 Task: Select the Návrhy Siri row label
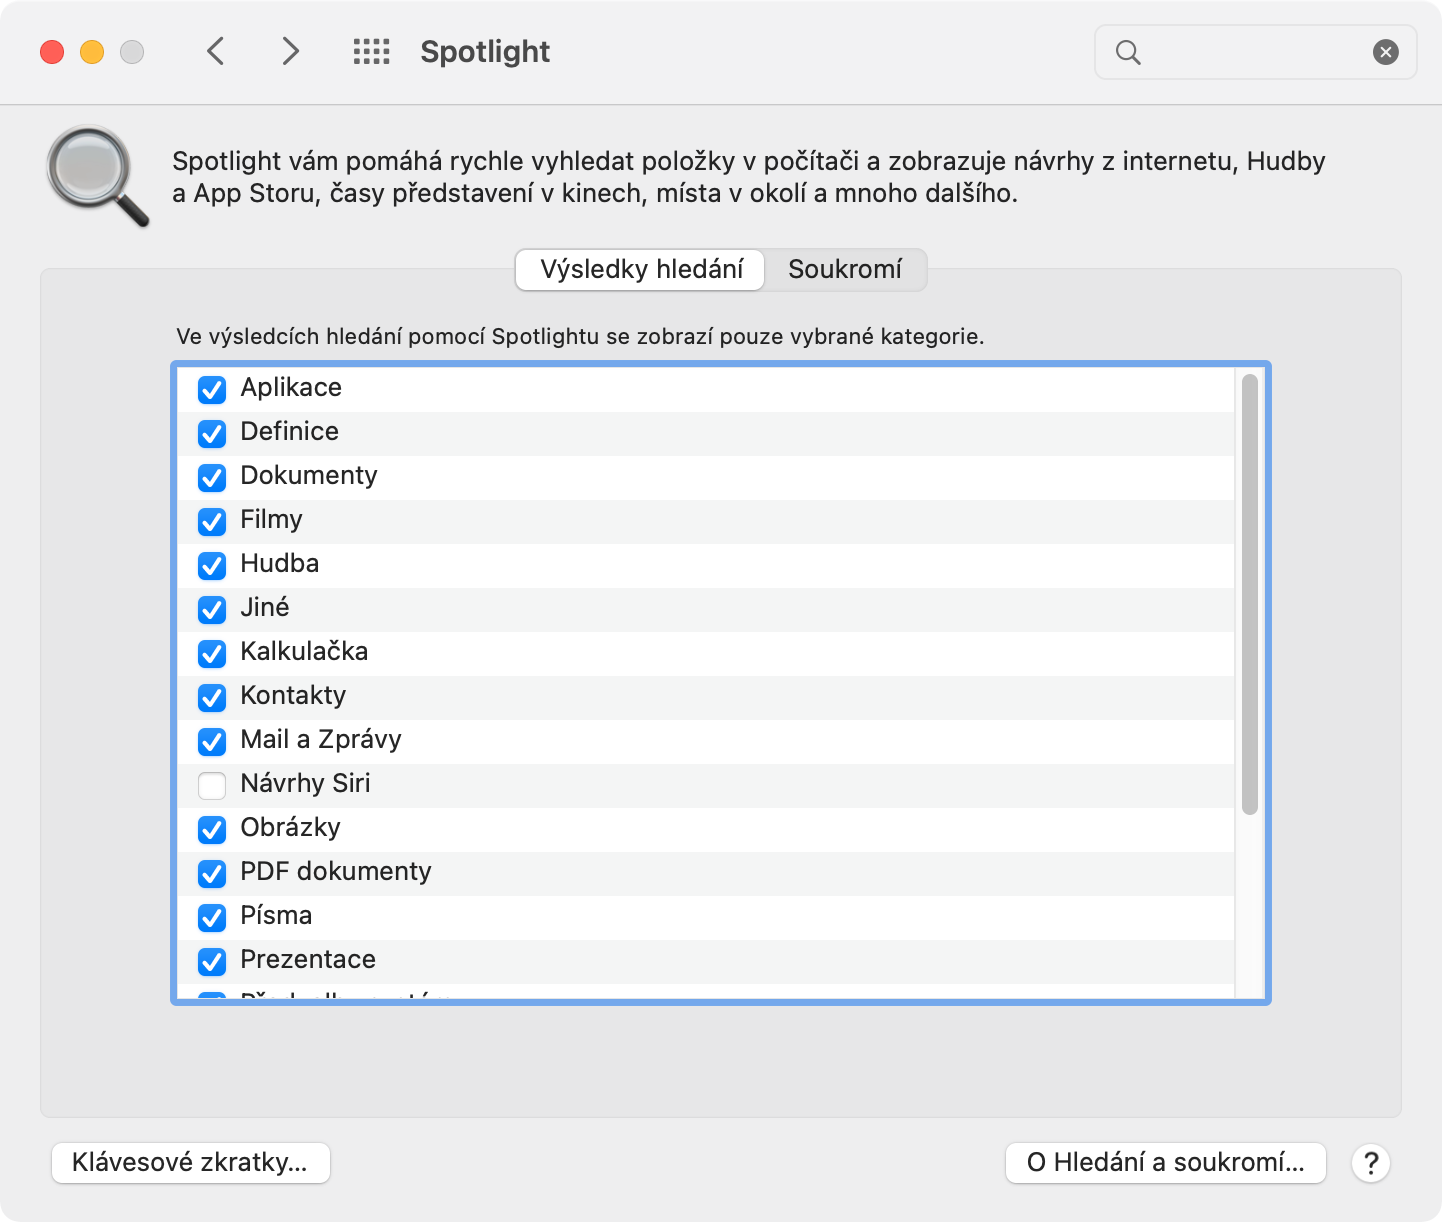tap(305, 784)
